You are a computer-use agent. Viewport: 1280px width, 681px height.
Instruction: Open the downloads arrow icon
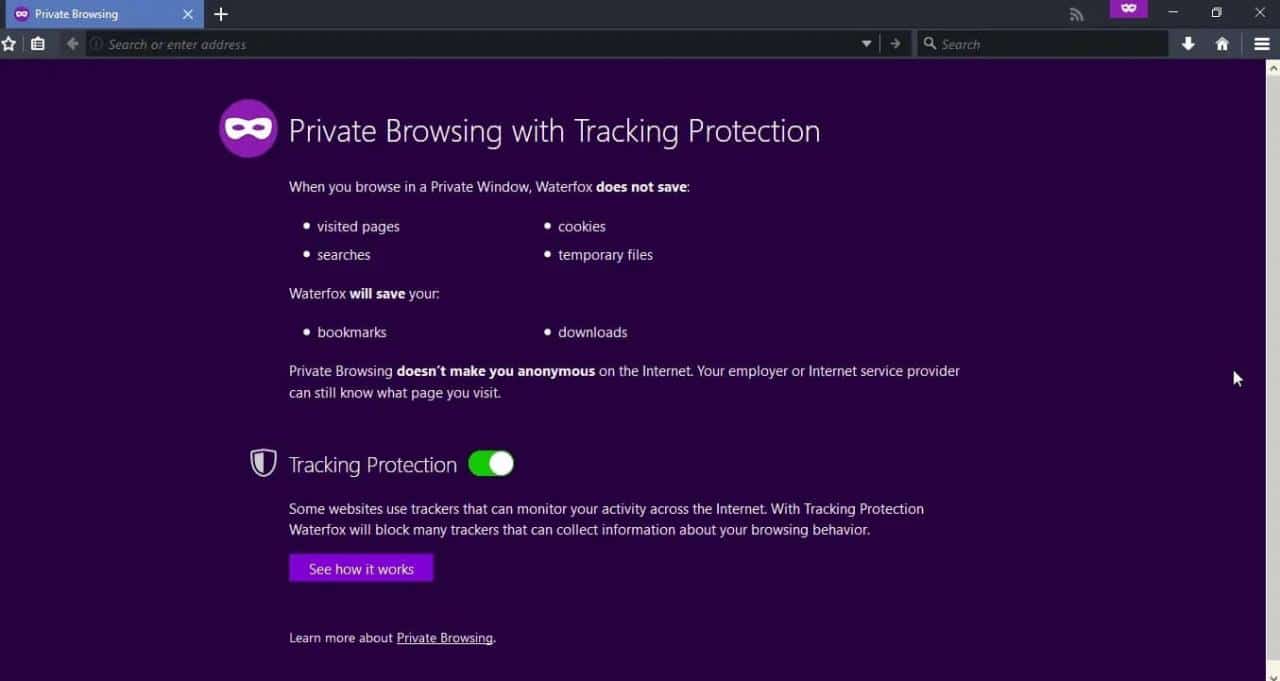coord(1188,44)
